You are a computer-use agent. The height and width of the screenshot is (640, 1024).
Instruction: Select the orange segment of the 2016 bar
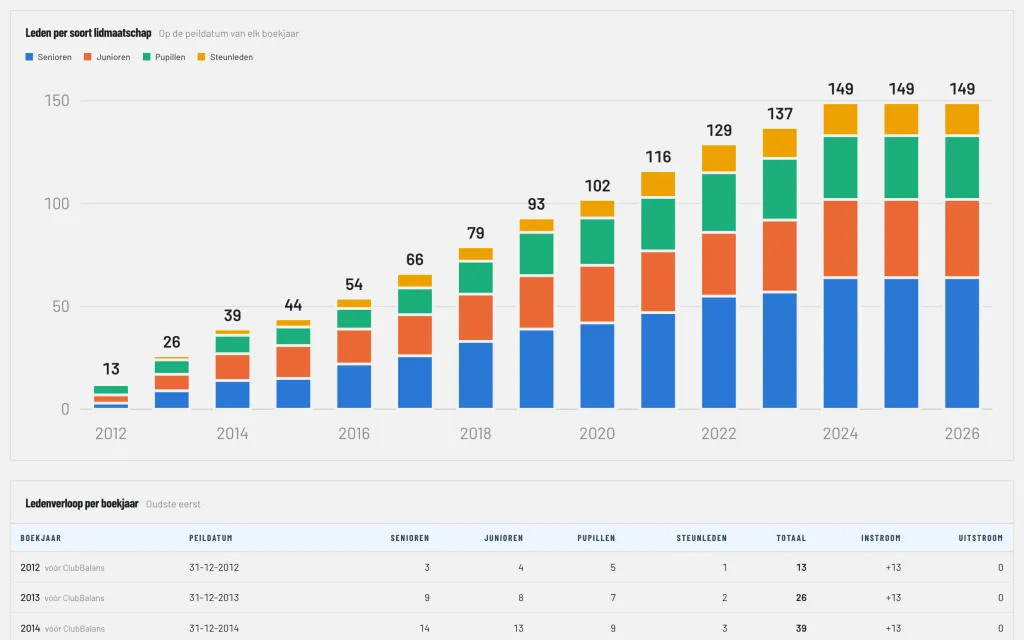pyautogui.click(x=354, y=347)
